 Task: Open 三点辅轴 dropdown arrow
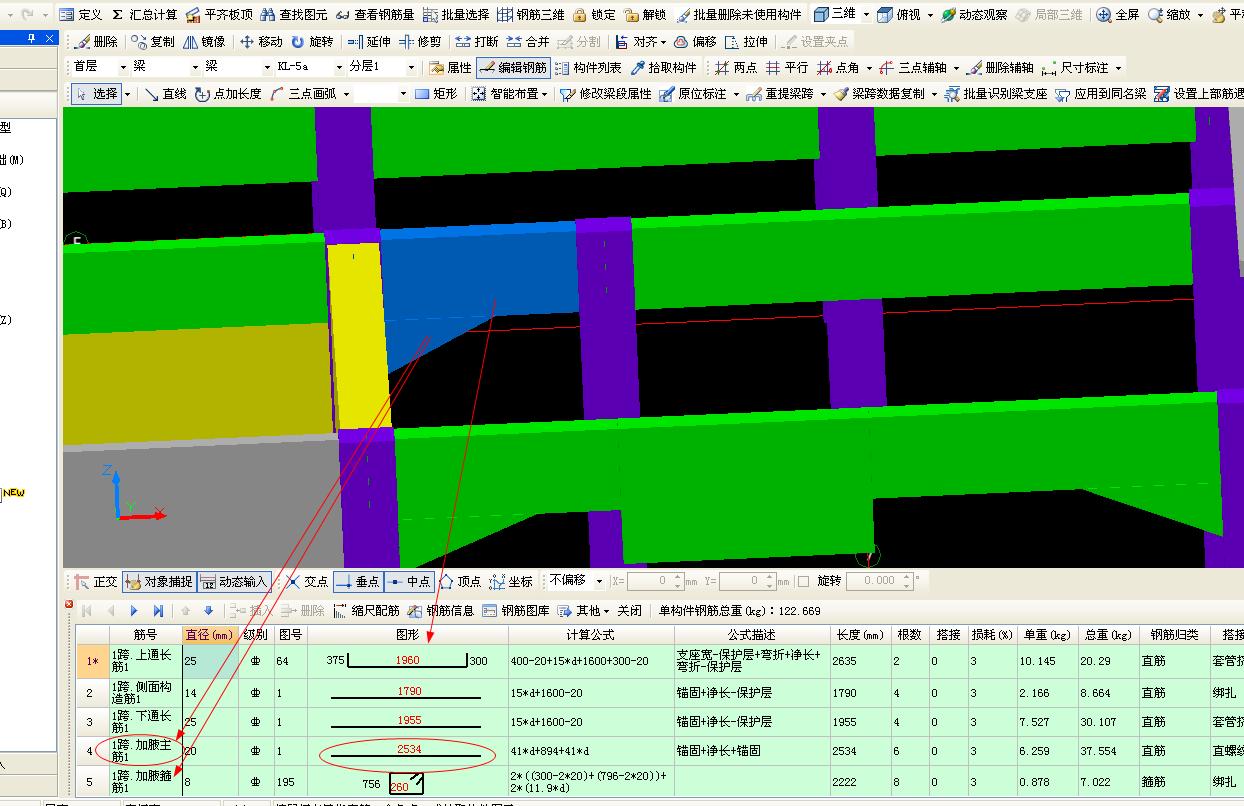click(955, 68)
